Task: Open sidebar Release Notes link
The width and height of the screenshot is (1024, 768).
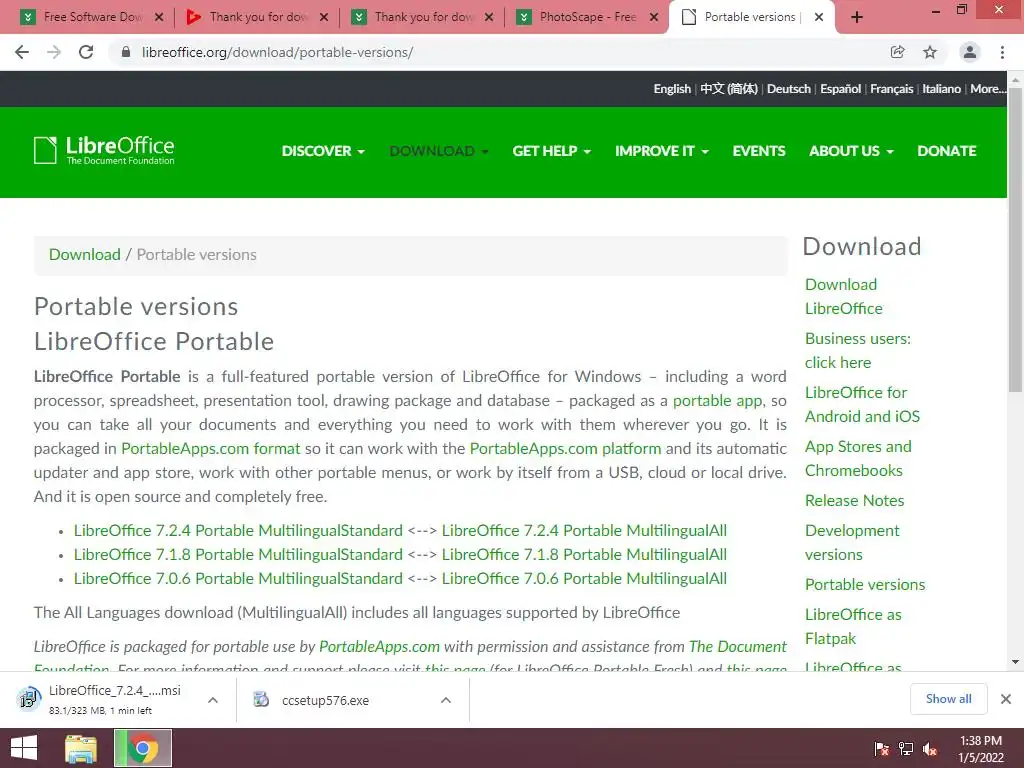Action: 854,501
